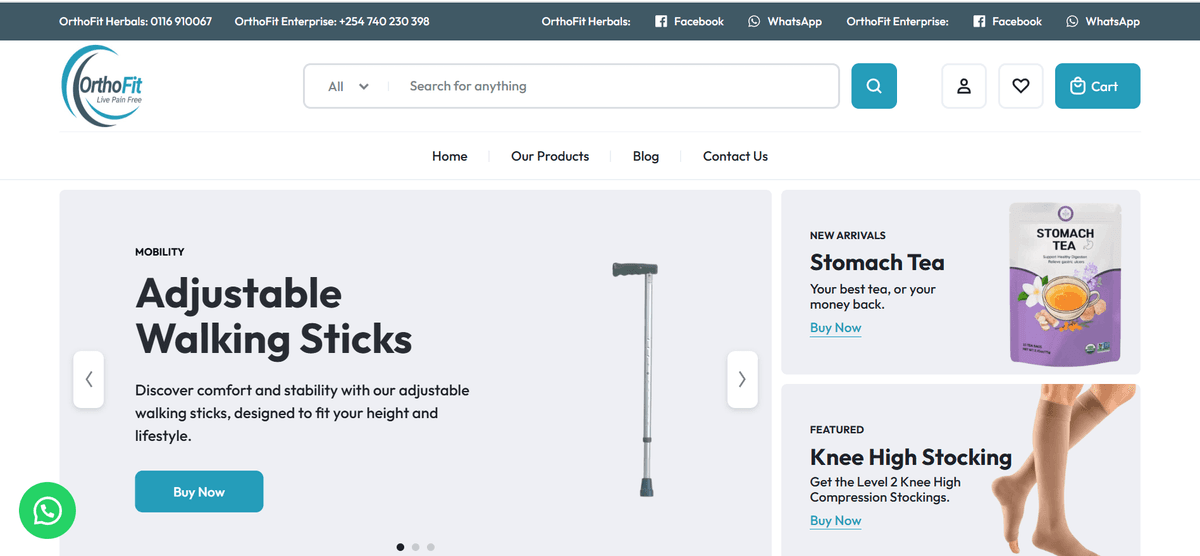Open OrthoFit Enterprise Facebook page
The image size is (1200, 556).
click(x=1007, y=21)
